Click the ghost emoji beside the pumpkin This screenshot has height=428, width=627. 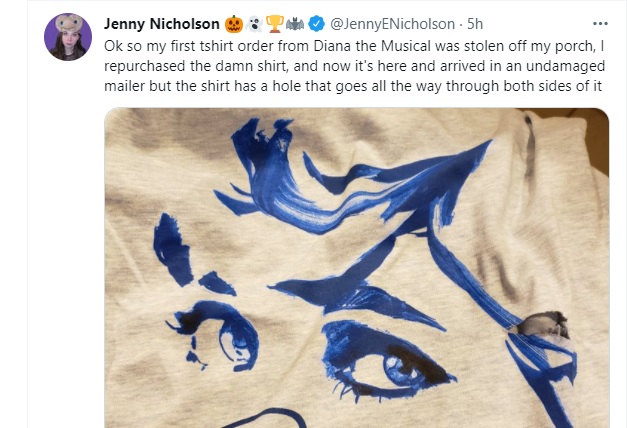pos(254,24)
